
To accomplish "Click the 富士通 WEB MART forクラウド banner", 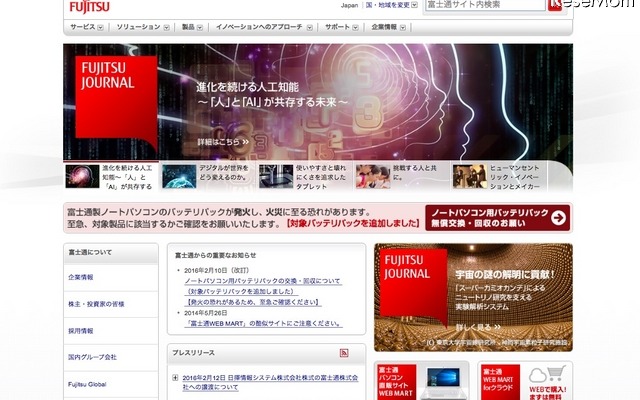I will tap(525, 382).
